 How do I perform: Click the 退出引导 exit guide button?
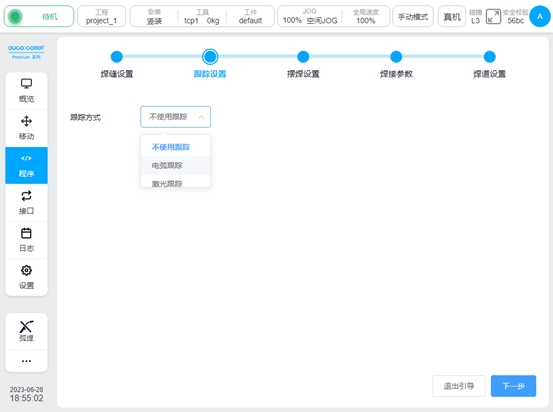pos(459,386)
